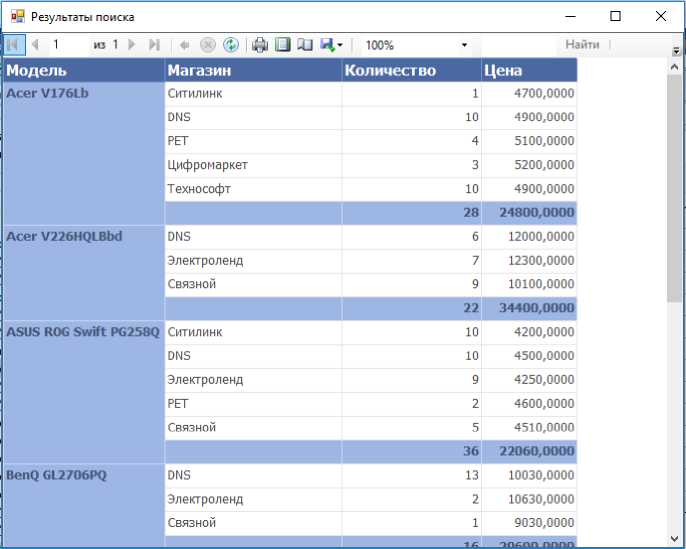The height and width of the screenshot is (549, 686).
Task: Stop report rendering
Action: (208, 45)
